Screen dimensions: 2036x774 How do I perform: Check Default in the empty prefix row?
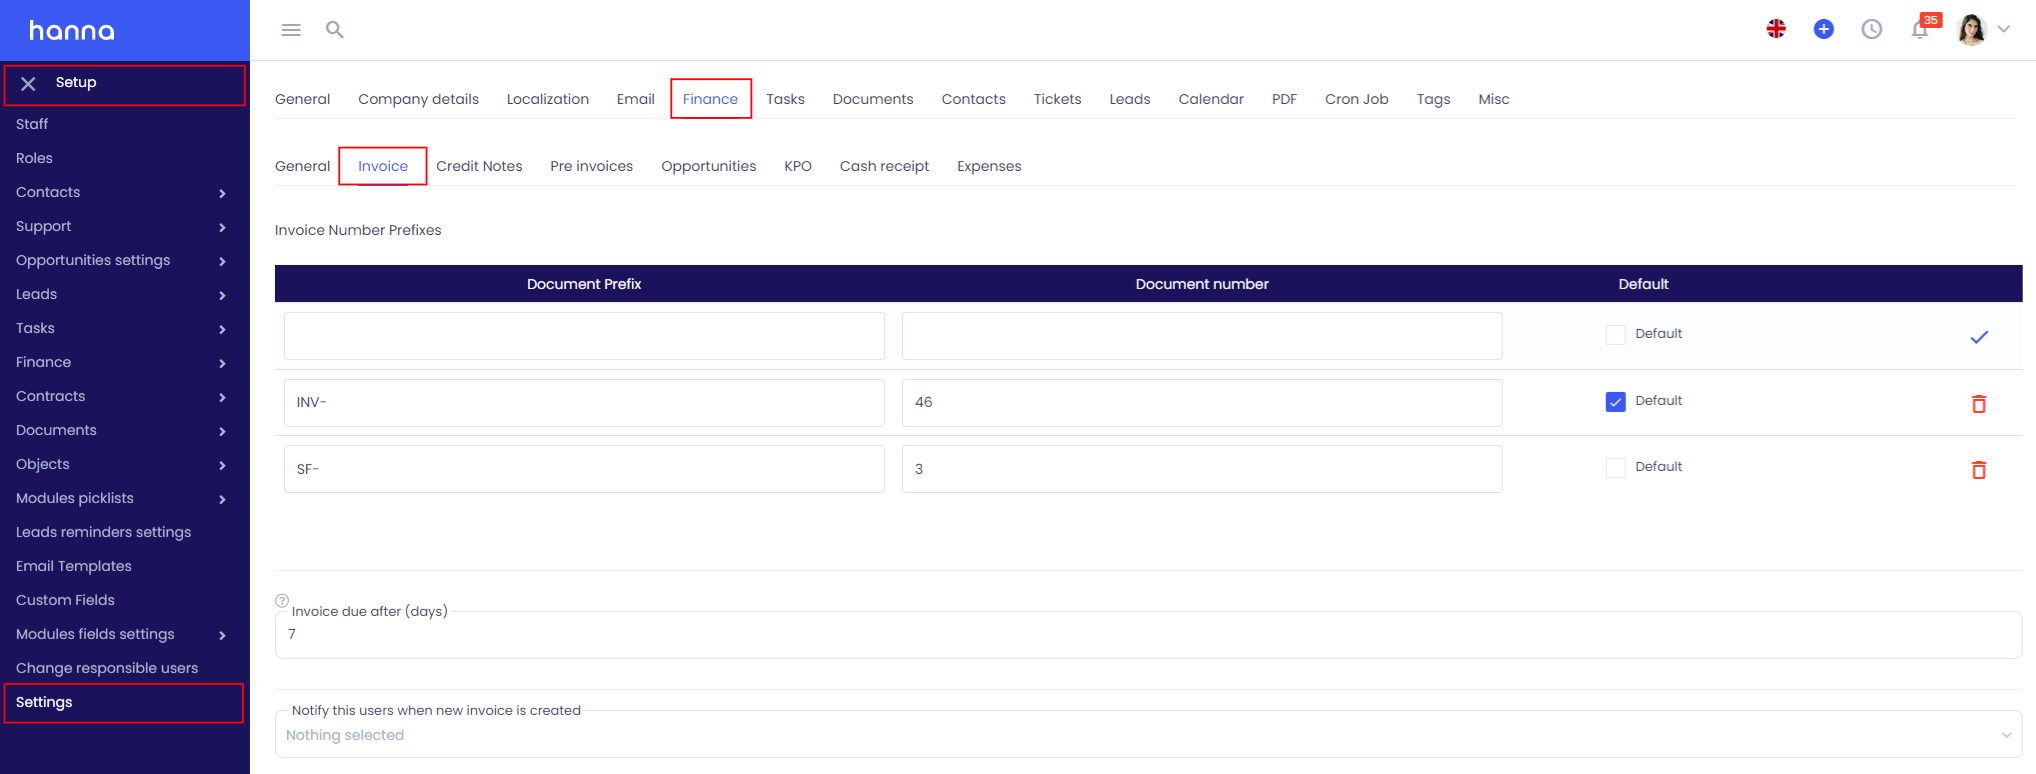[x=1616, y=335]
